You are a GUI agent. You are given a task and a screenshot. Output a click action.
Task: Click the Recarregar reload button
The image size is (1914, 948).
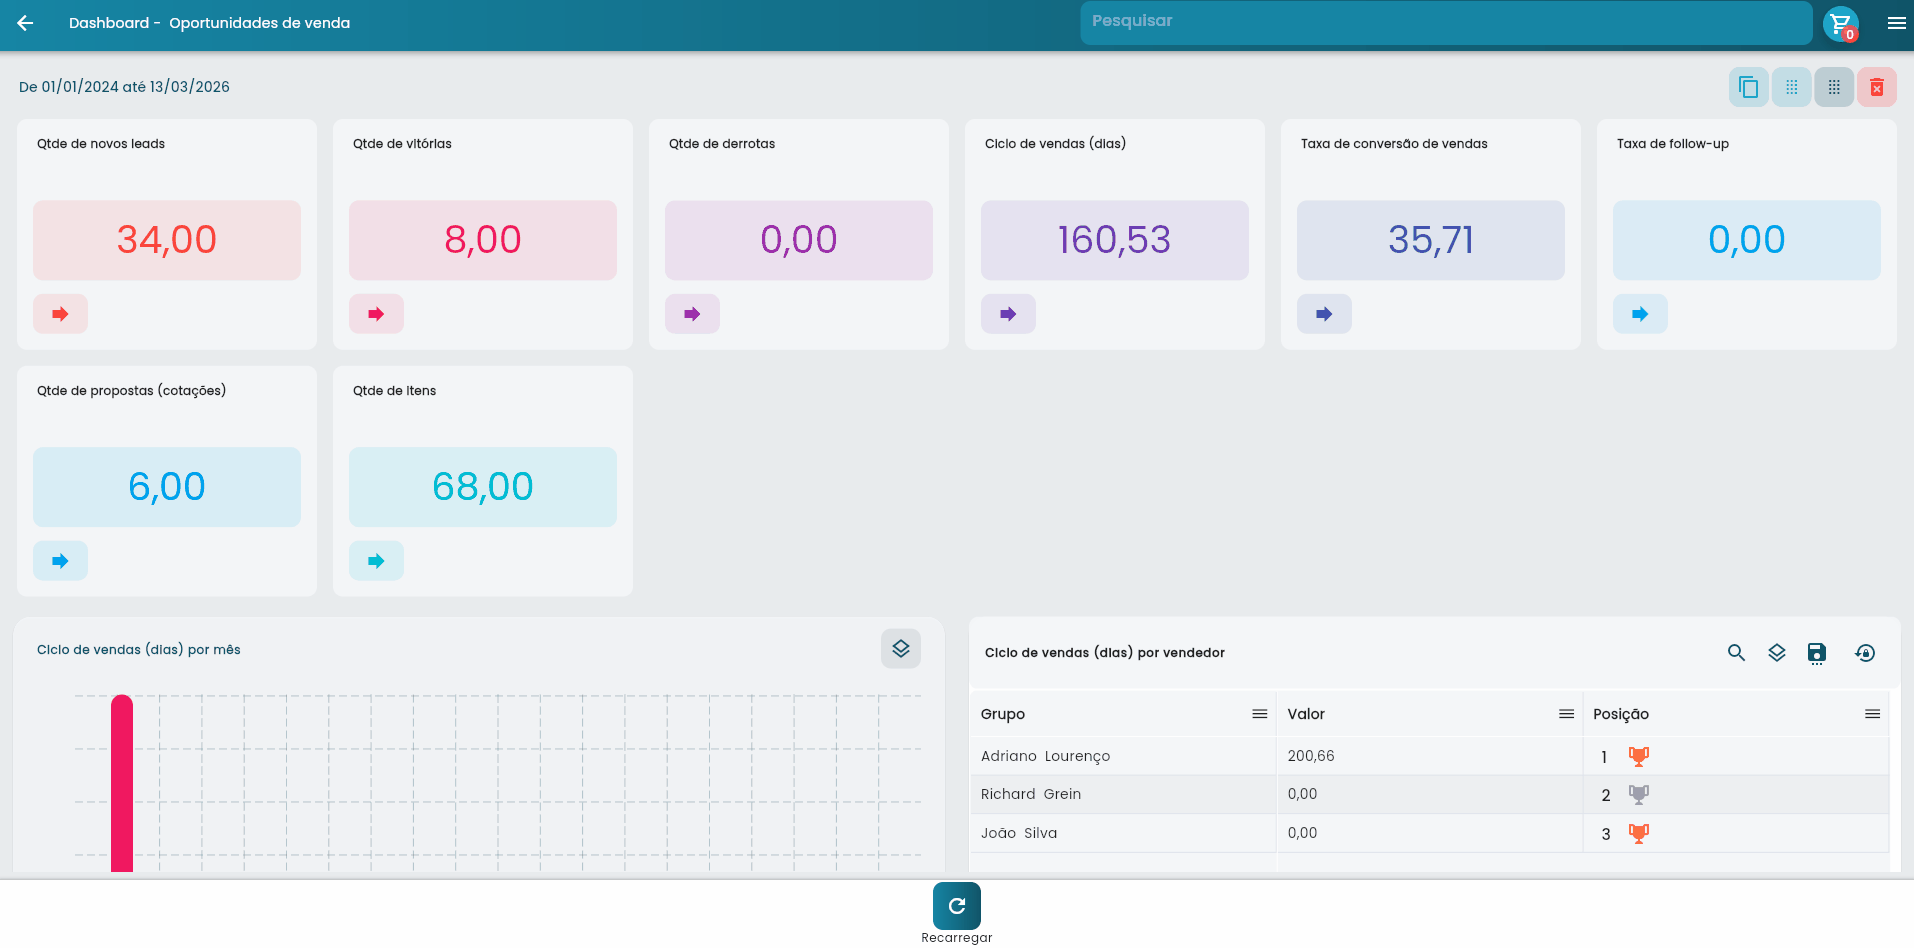pyautogui.click(x=956, y=907)
